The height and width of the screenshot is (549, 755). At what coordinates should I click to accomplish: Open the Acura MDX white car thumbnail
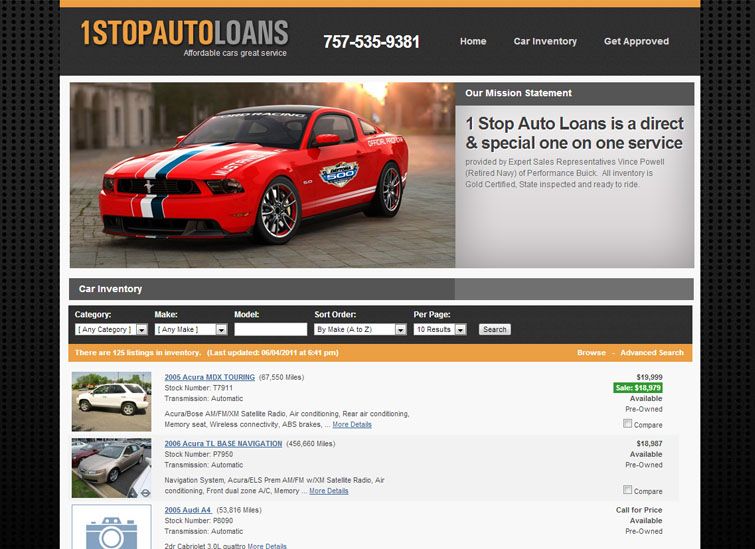(x=111, y=401)
